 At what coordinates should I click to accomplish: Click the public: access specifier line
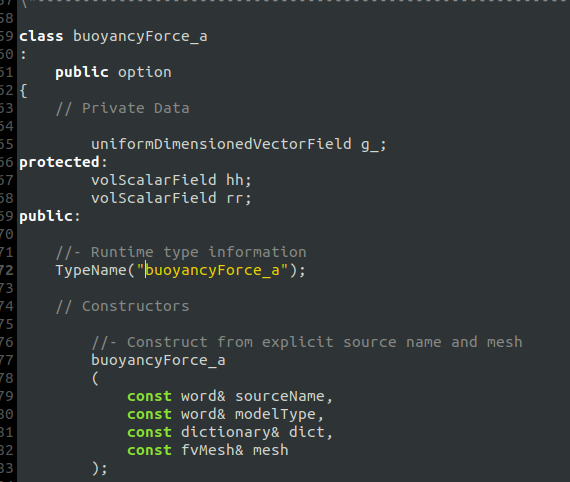click(x=49, y=216)
